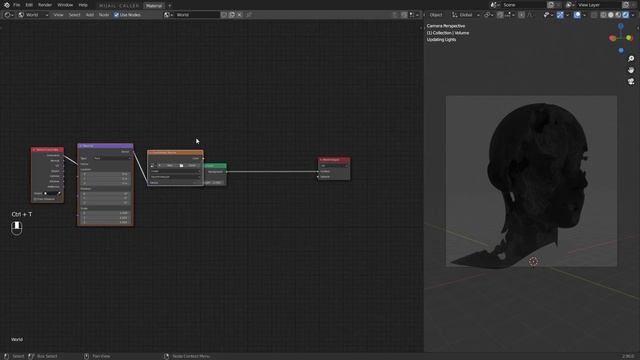Toggle From Instancer checkbox
The height and width of the screenshot is (360, 640).
click(x=35, y=199)
